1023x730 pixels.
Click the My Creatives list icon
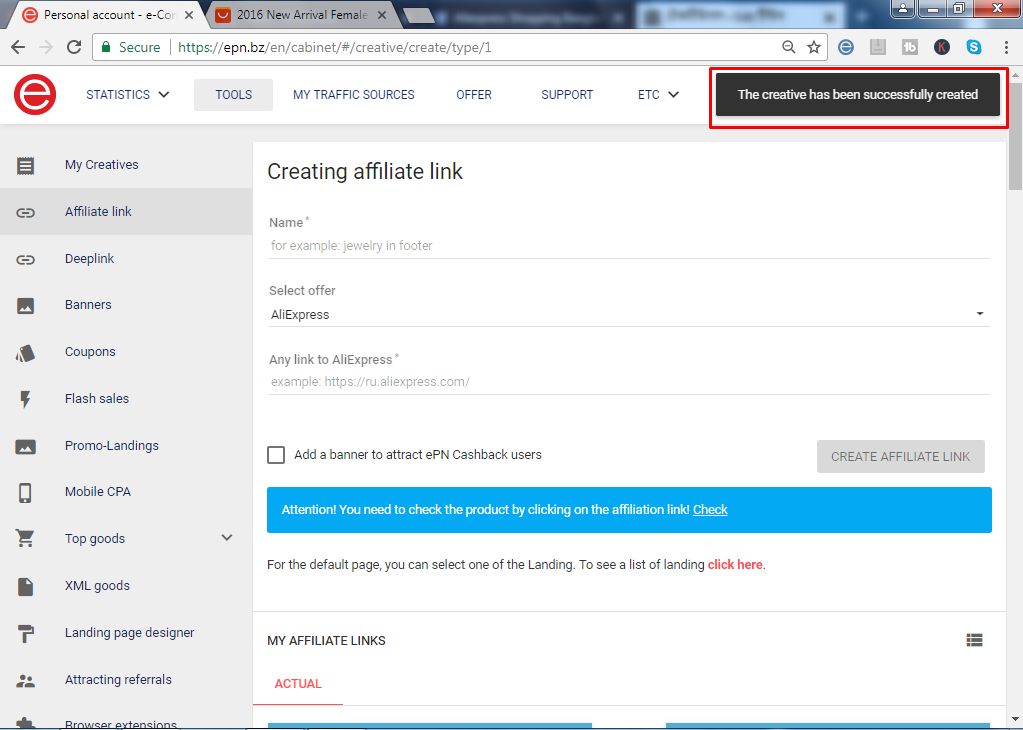(x=25, y=166)
